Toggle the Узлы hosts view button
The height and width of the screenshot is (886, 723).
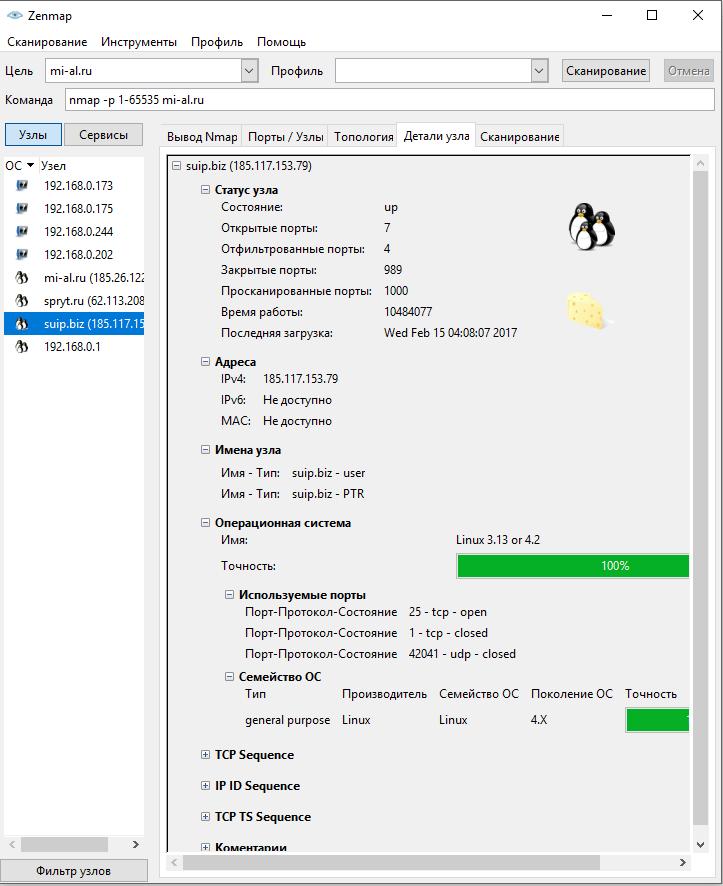click(x=33, y=135)
